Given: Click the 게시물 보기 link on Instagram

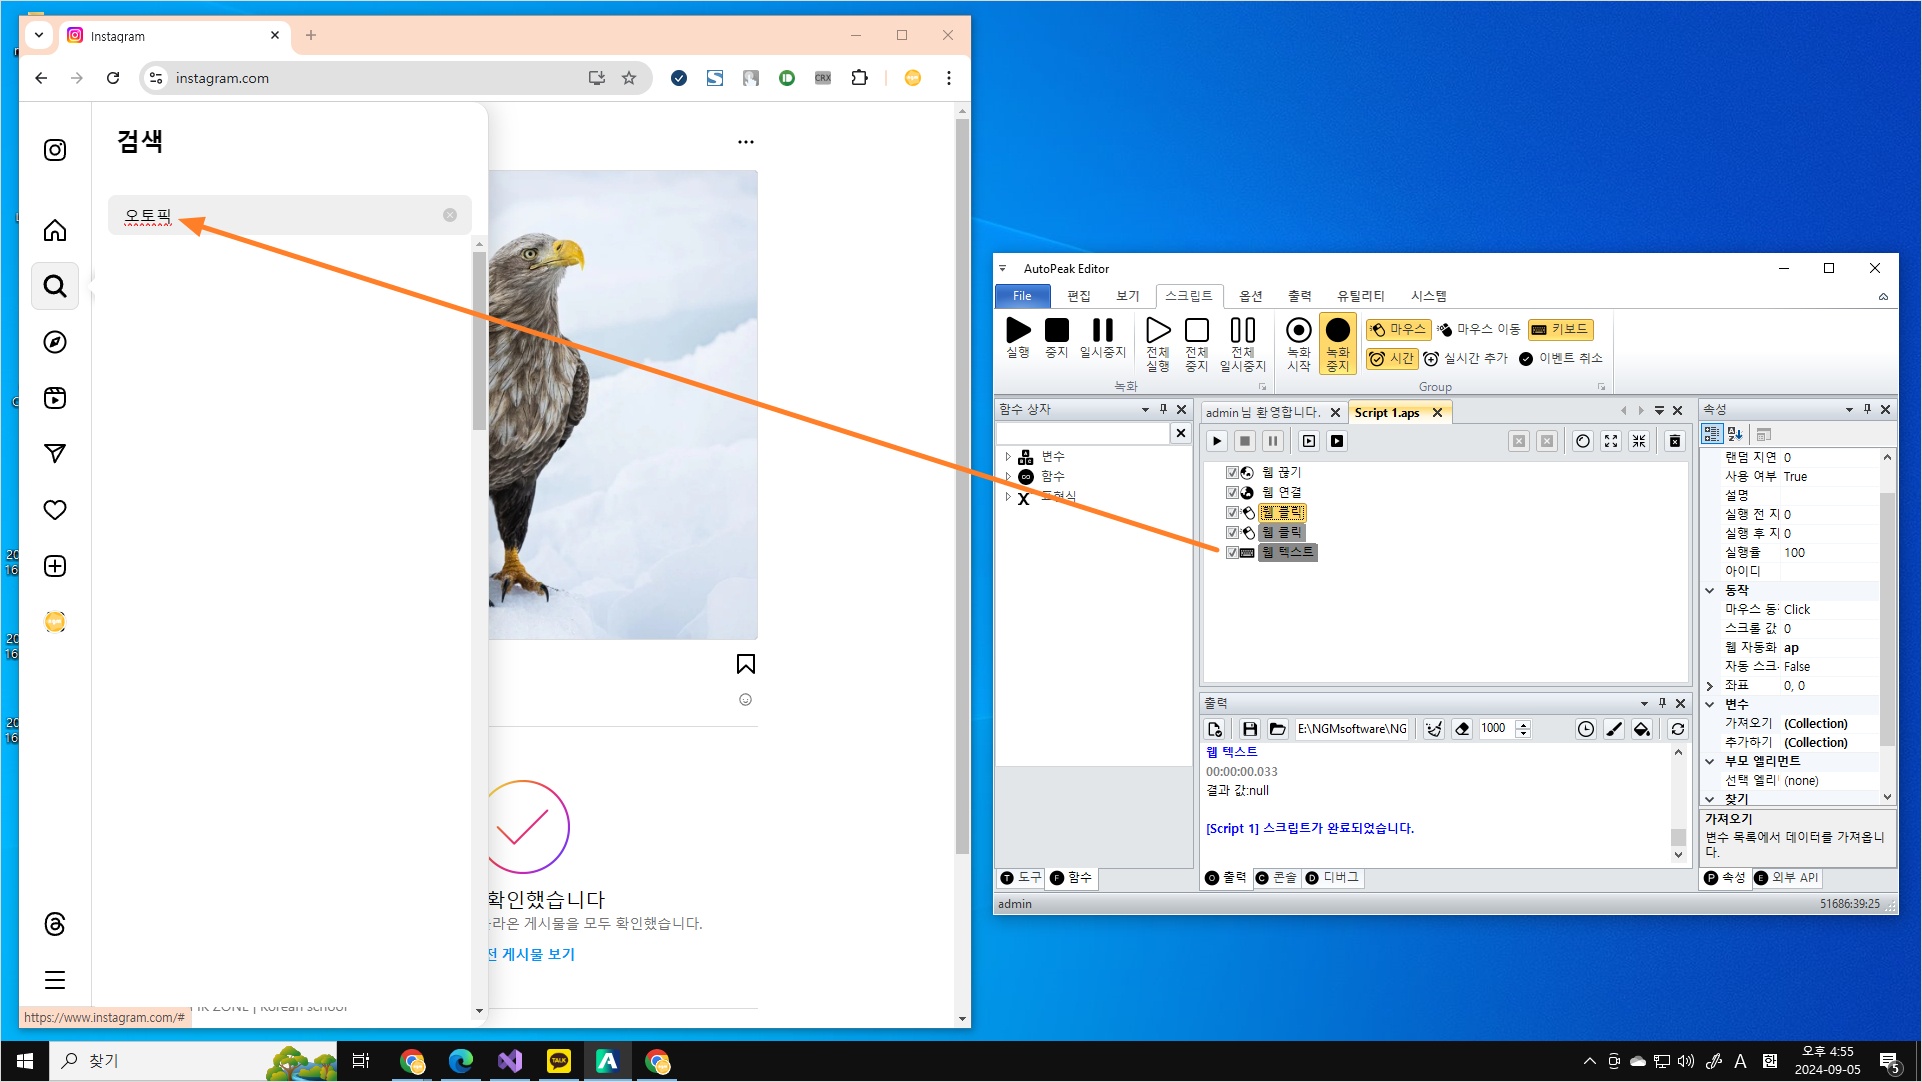Looking at the screenshot, I should [538, 954].
